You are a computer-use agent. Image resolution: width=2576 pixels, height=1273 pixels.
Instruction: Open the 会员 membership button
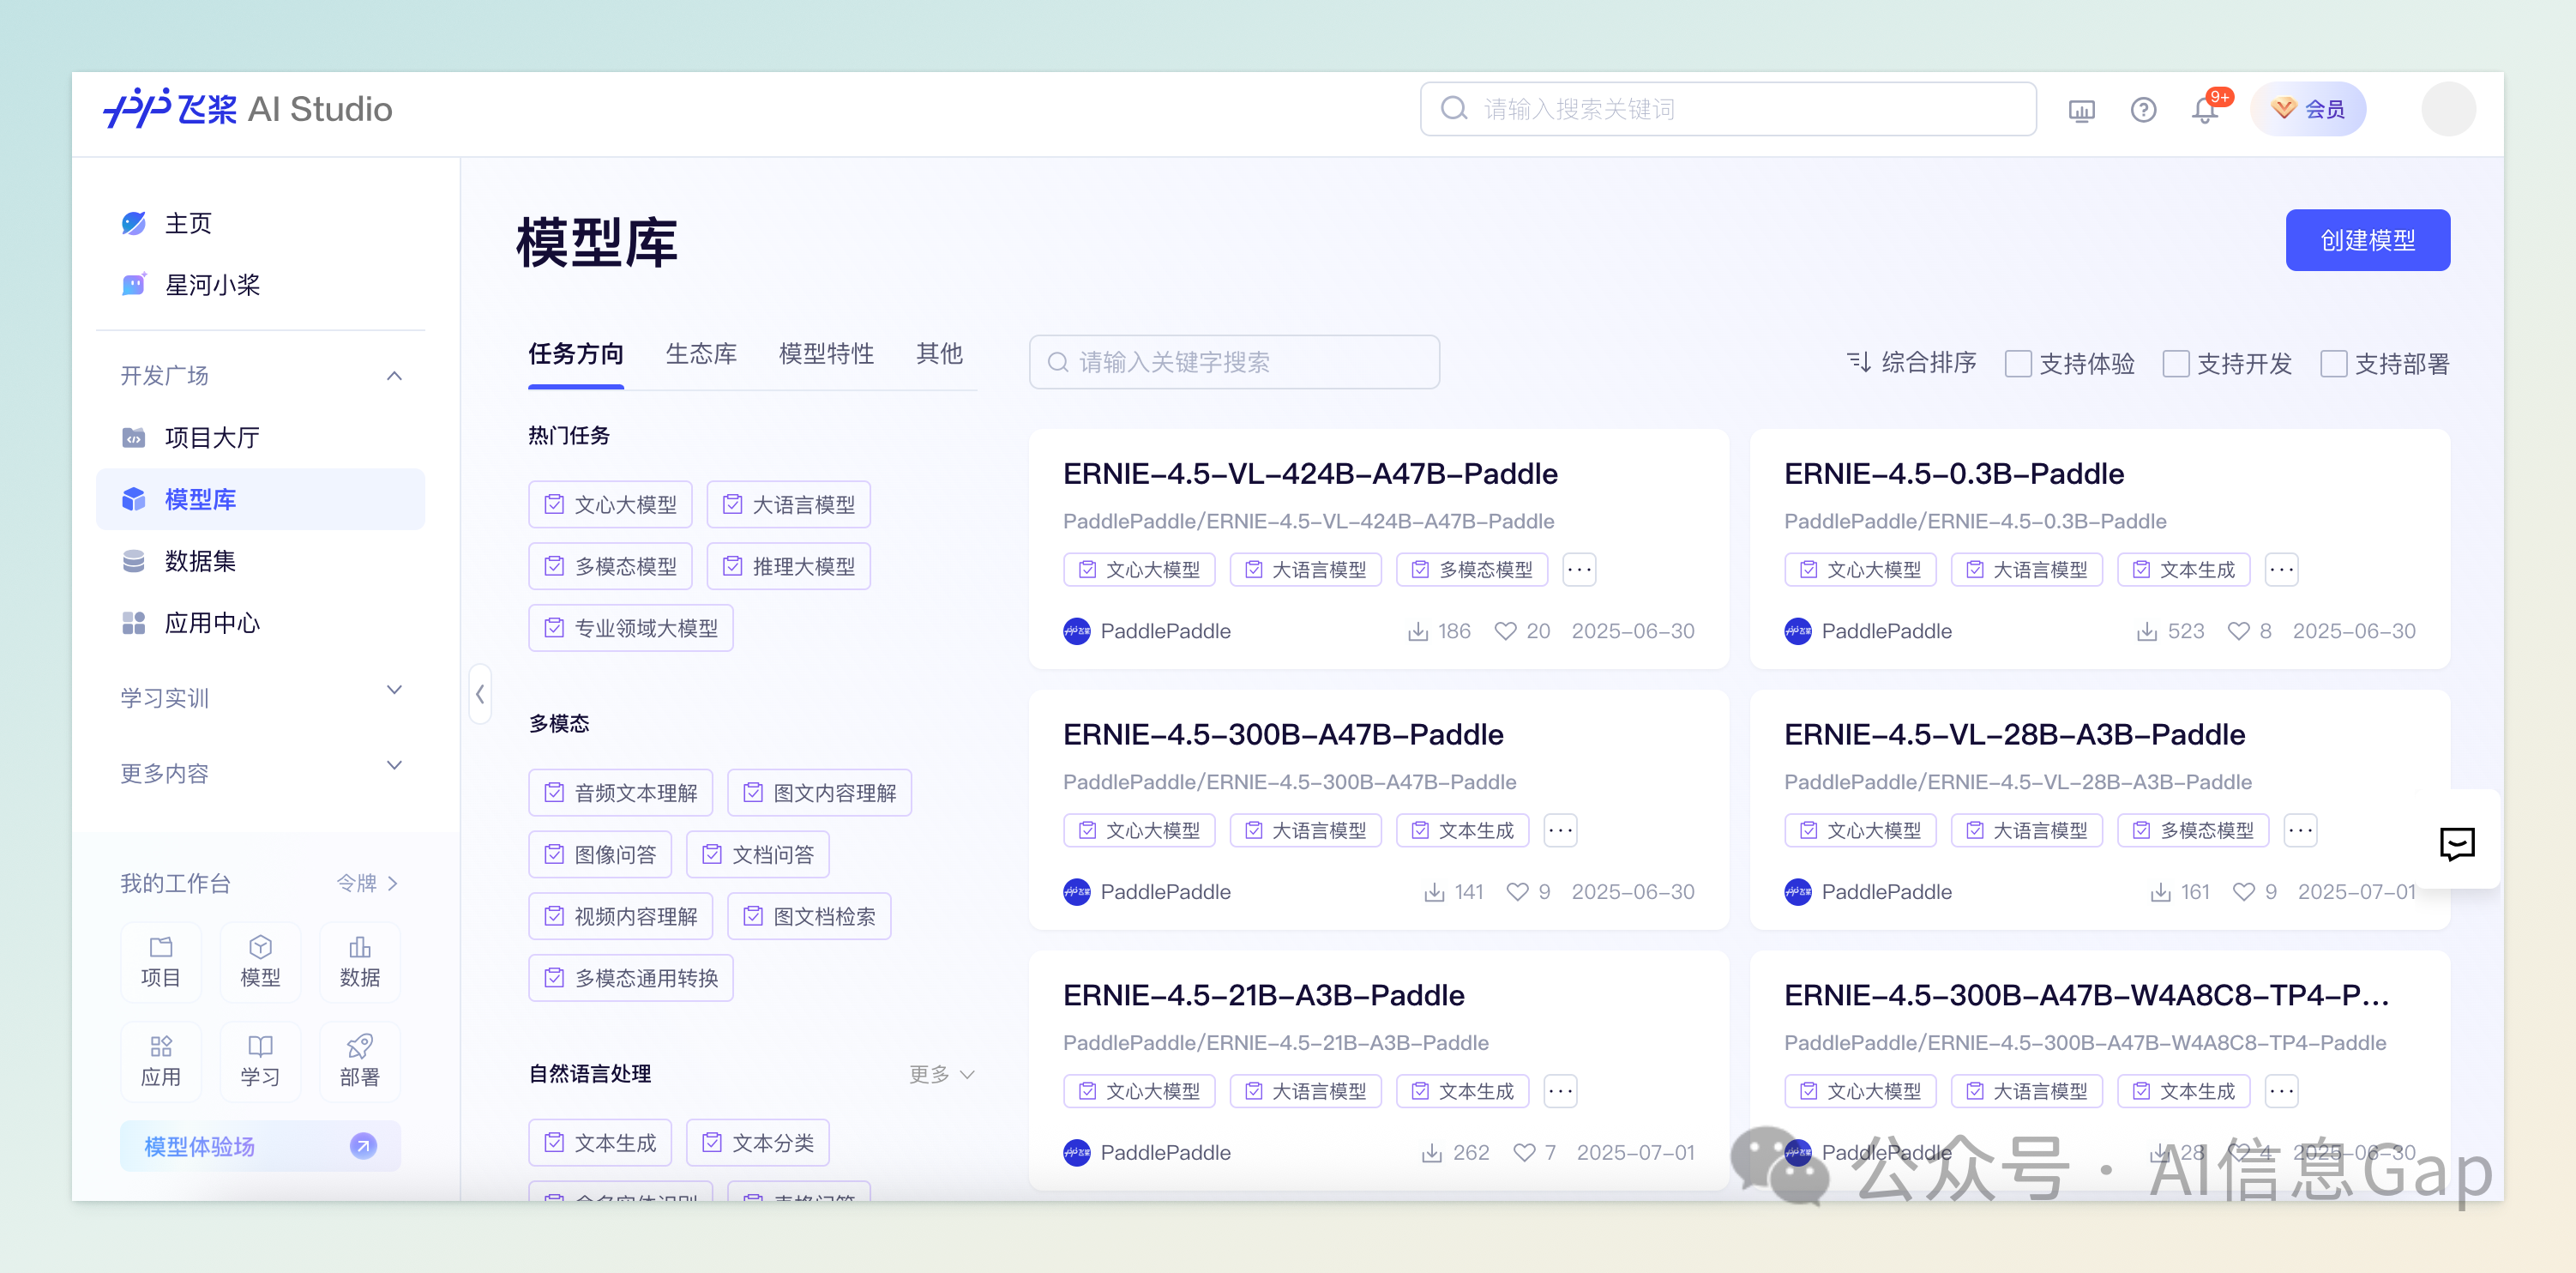coord(2308,109)
